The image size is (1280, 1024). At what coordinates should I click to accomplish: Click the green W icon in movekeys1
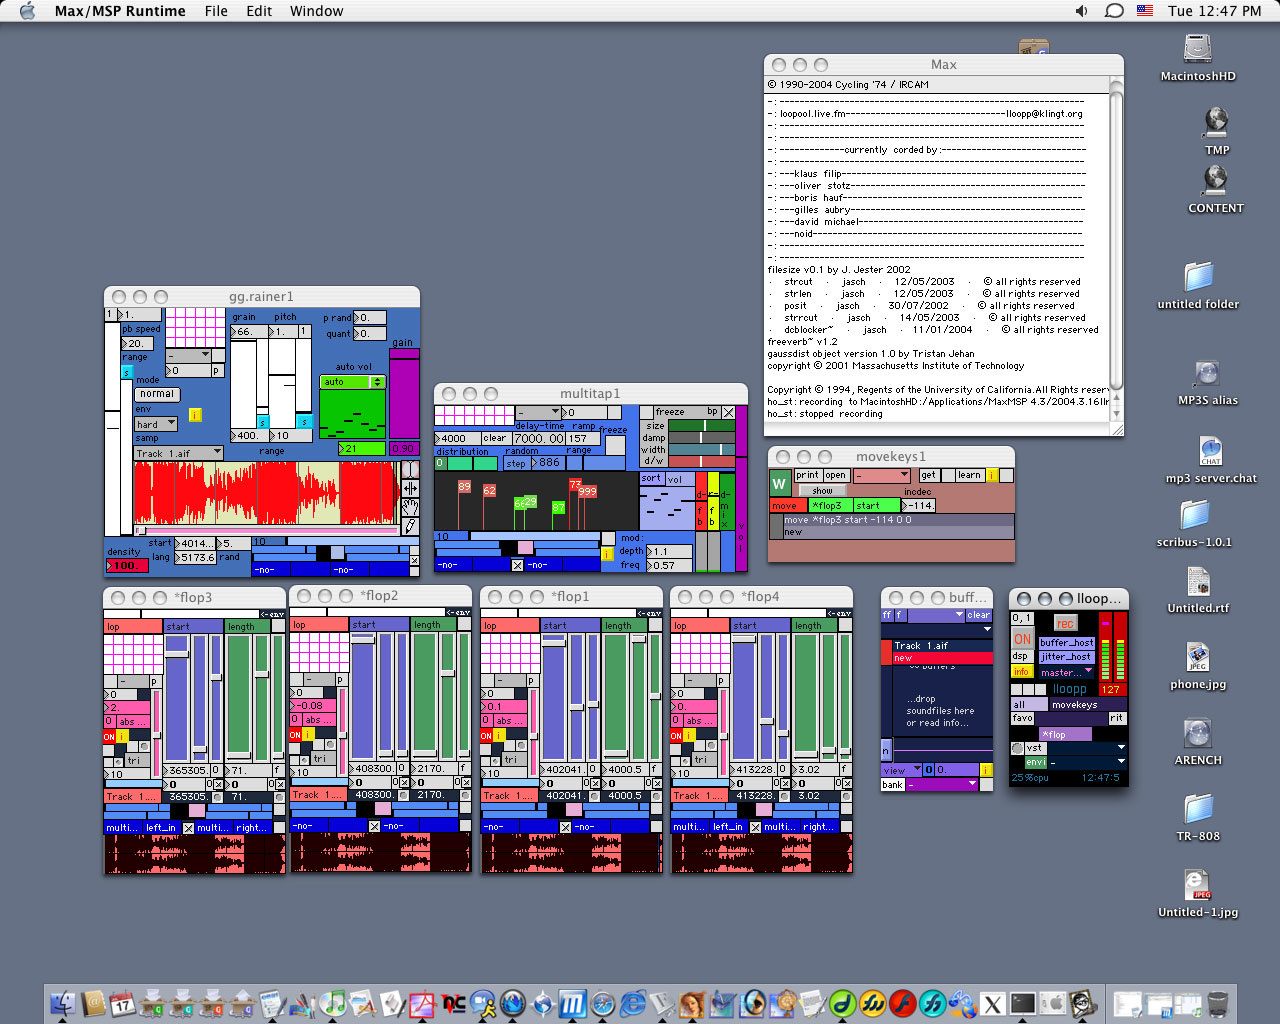click(779, 484)
